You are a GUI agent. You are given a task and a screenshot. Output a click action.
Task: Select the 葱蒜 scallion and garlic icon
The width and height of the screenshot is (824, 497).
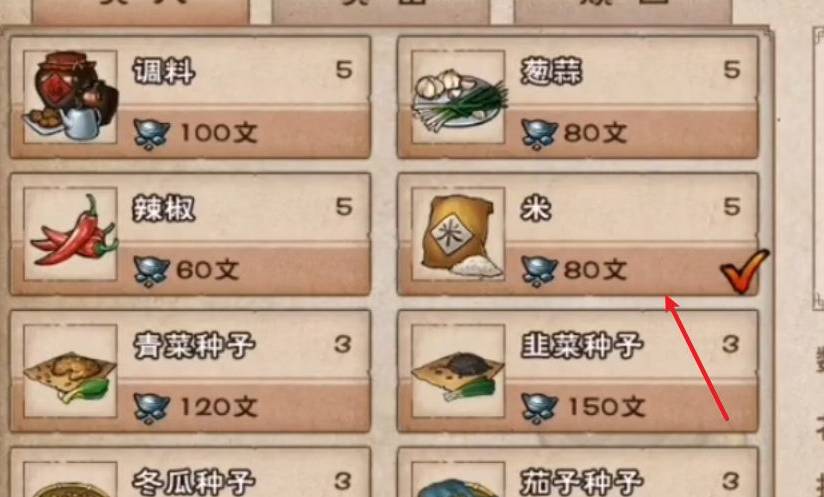[x=458, y=97]
